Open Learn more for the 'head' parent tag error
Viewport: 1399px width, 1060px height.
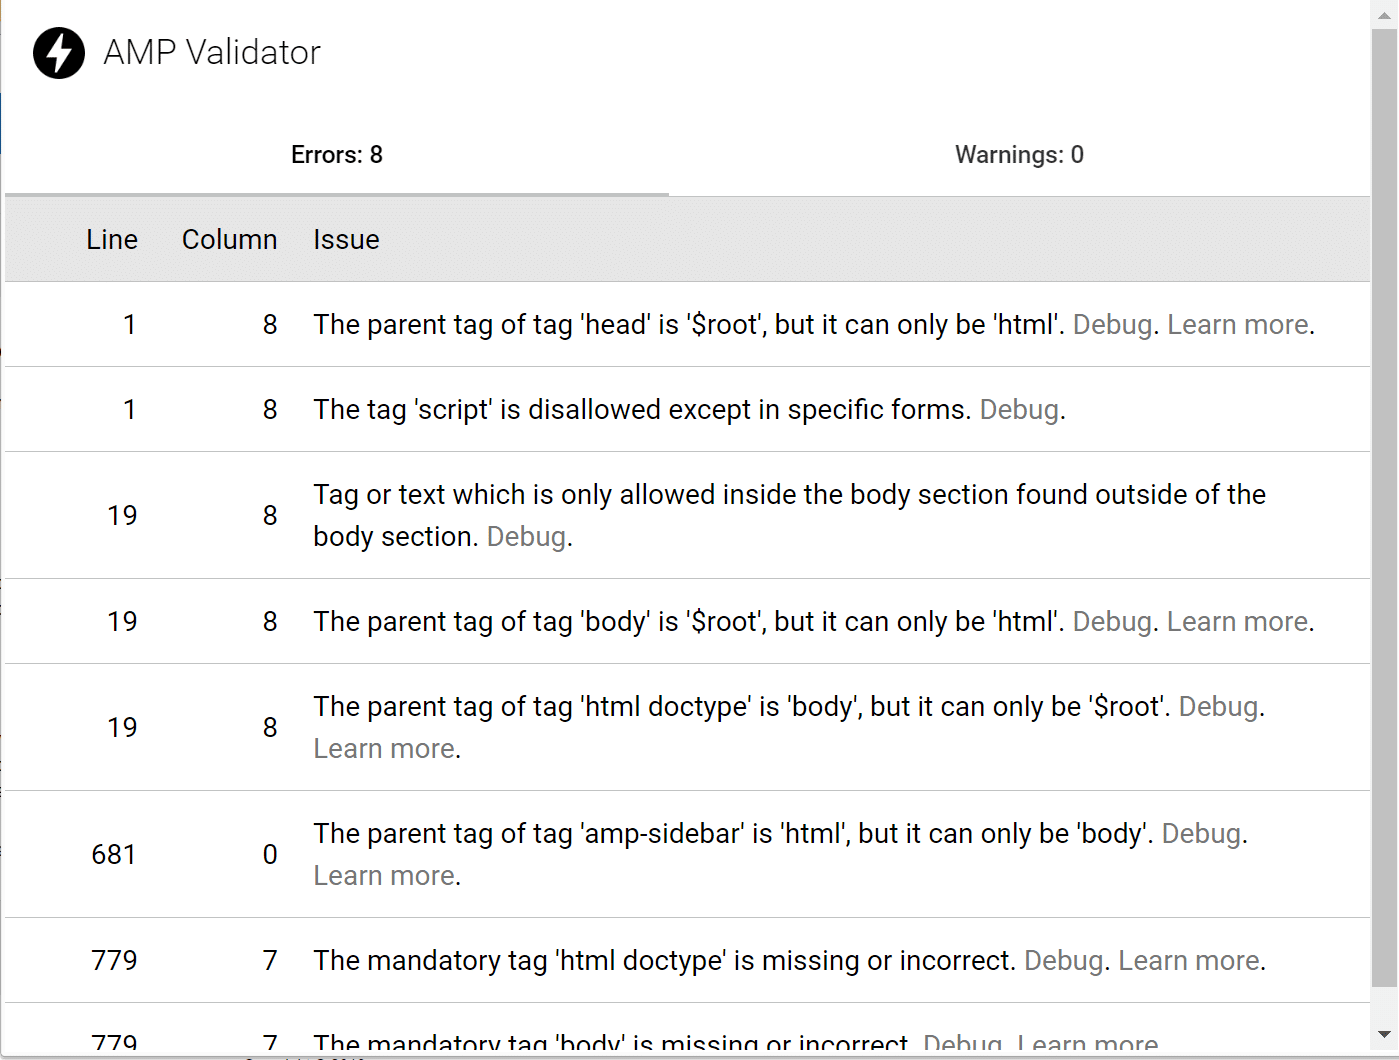point(1238,324)
